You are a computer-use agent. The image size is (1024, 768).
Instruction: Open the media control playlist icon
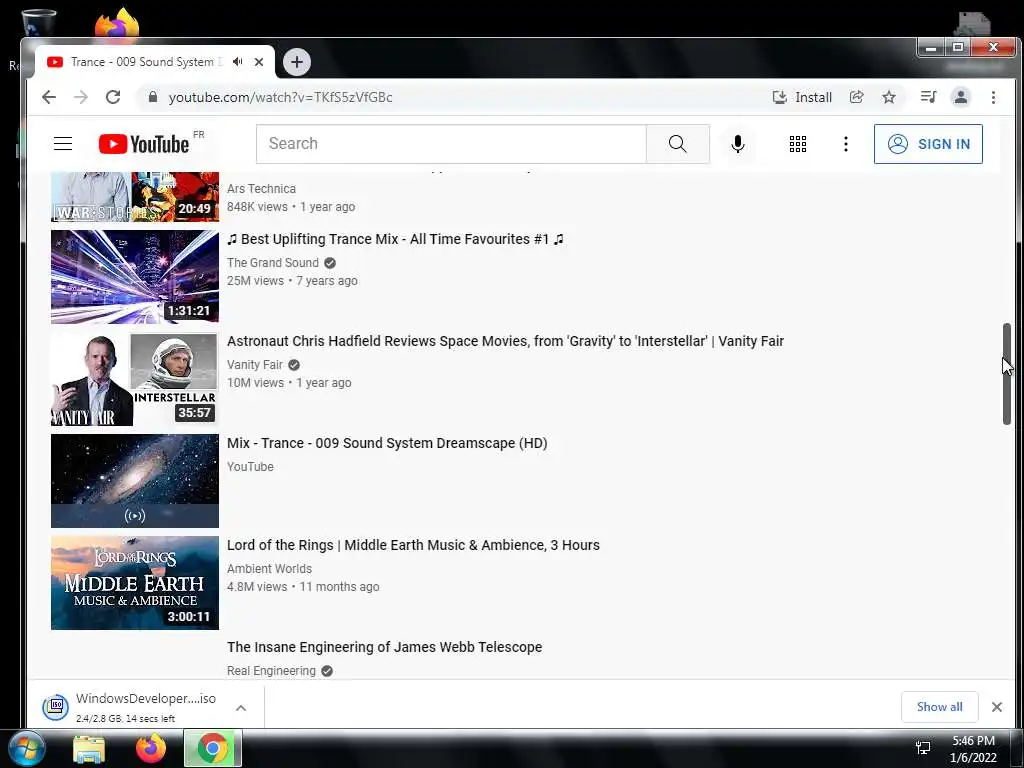tap(928, 97)
